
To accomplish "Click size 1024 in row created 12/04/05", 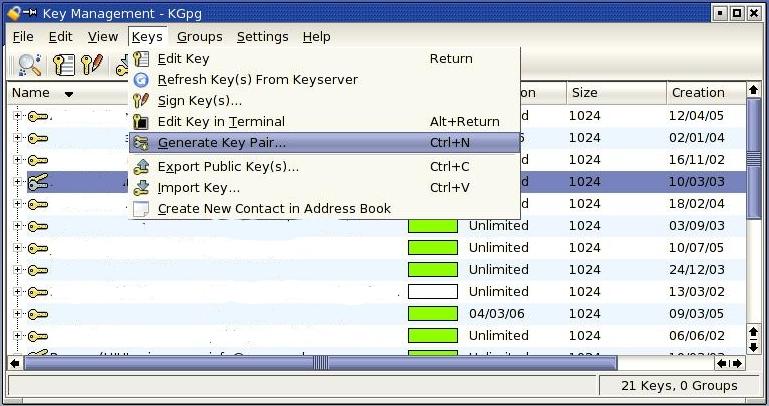I will click(585, 116).
